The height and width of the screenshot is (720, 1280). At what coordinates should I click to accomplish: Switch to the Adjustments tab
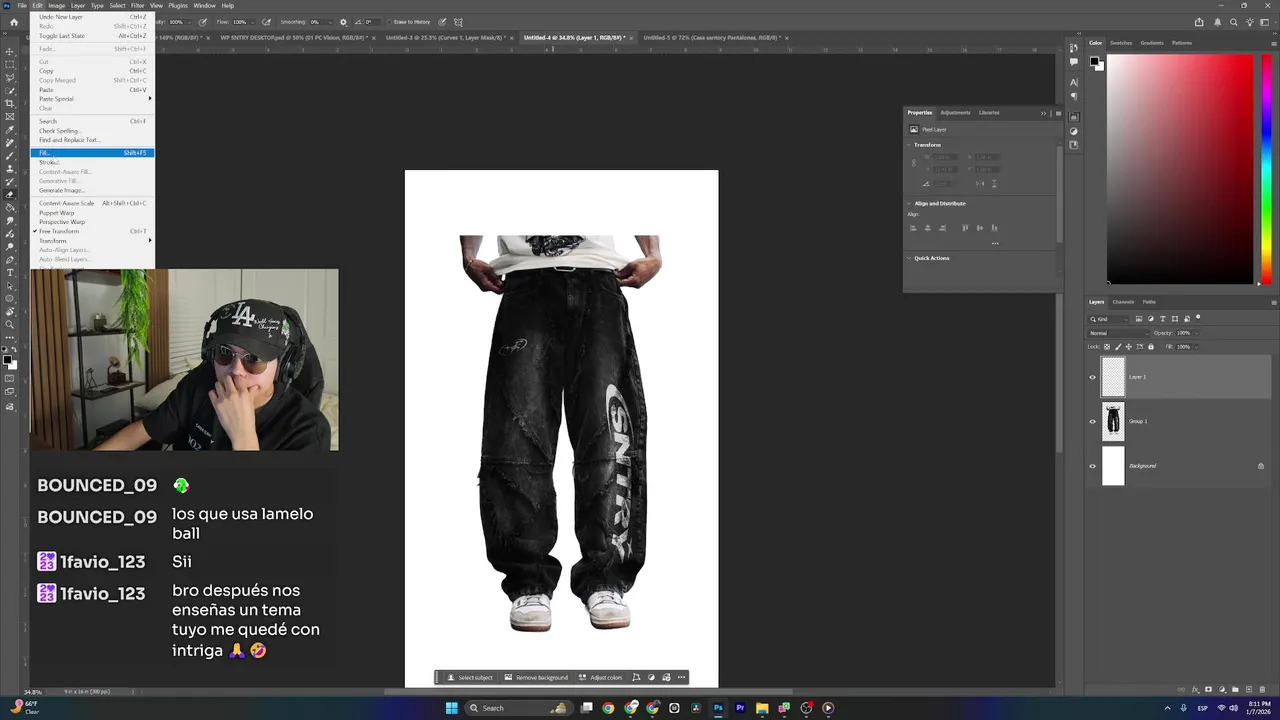(955, 113)
